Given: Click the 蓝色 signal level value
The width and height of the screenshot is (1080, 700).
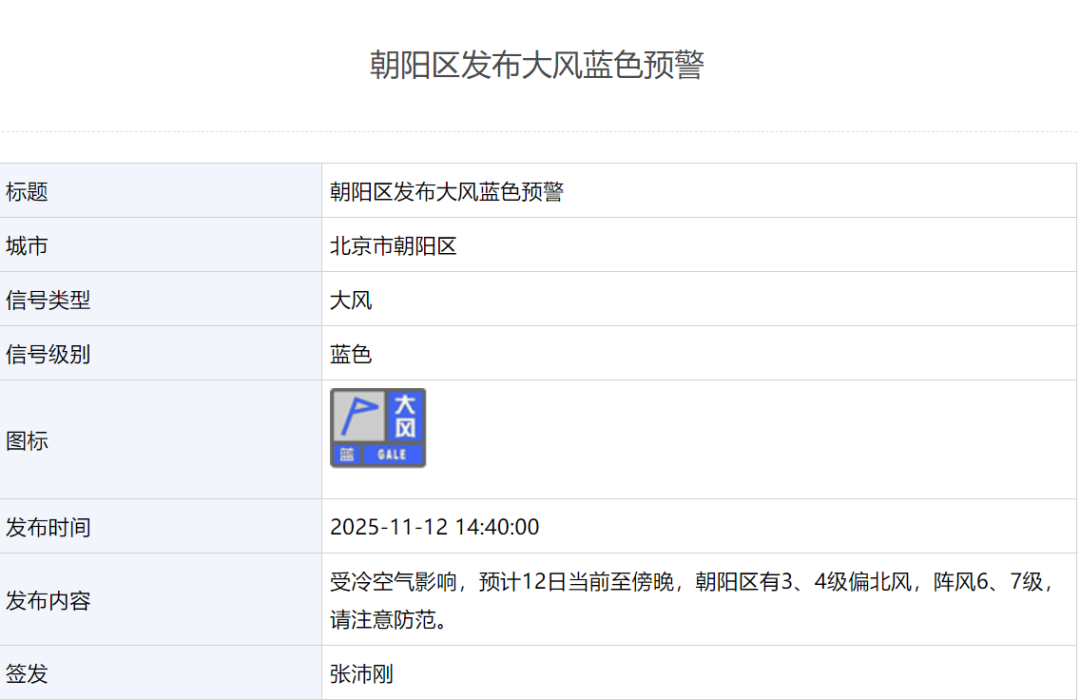Looking at the screenshot, I should pyautogui.click(x=351, y=354).
